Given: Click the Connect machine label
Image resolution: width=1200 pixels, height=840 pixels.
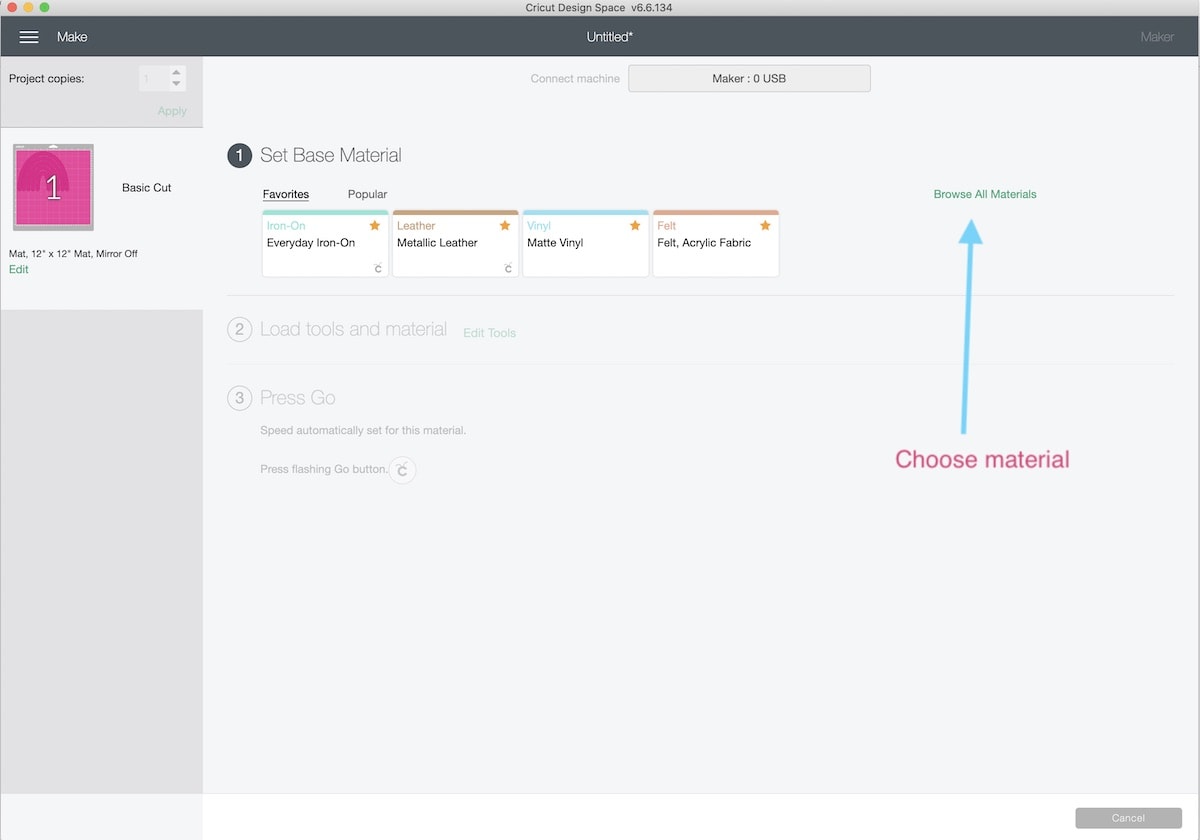Looking at the screenshot, I should [575, 79].
